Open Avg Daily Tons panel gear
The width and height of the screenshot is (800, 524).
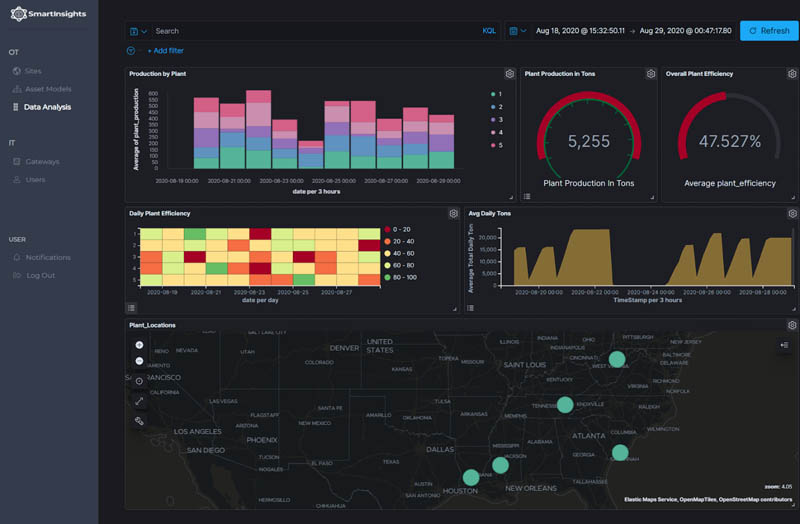(792, 214)
